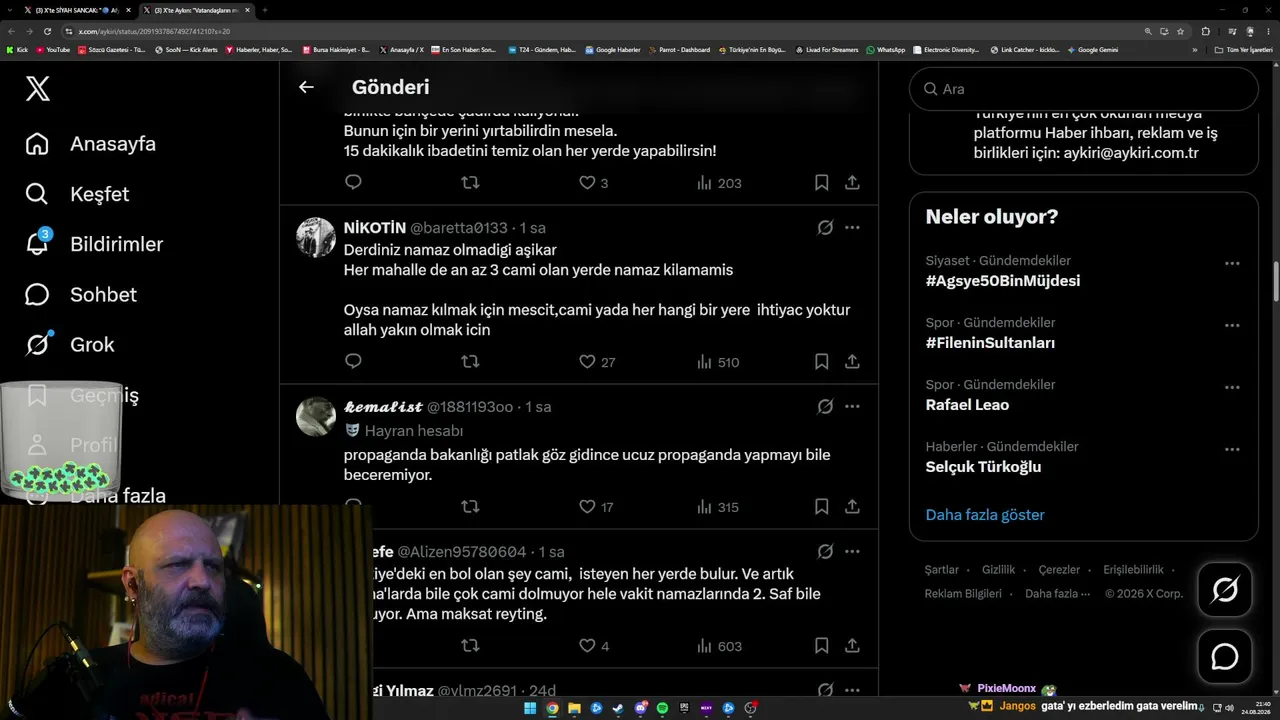Click 'Daha fazla göster' under trends
1280x720 pixels.
point(985,515)
